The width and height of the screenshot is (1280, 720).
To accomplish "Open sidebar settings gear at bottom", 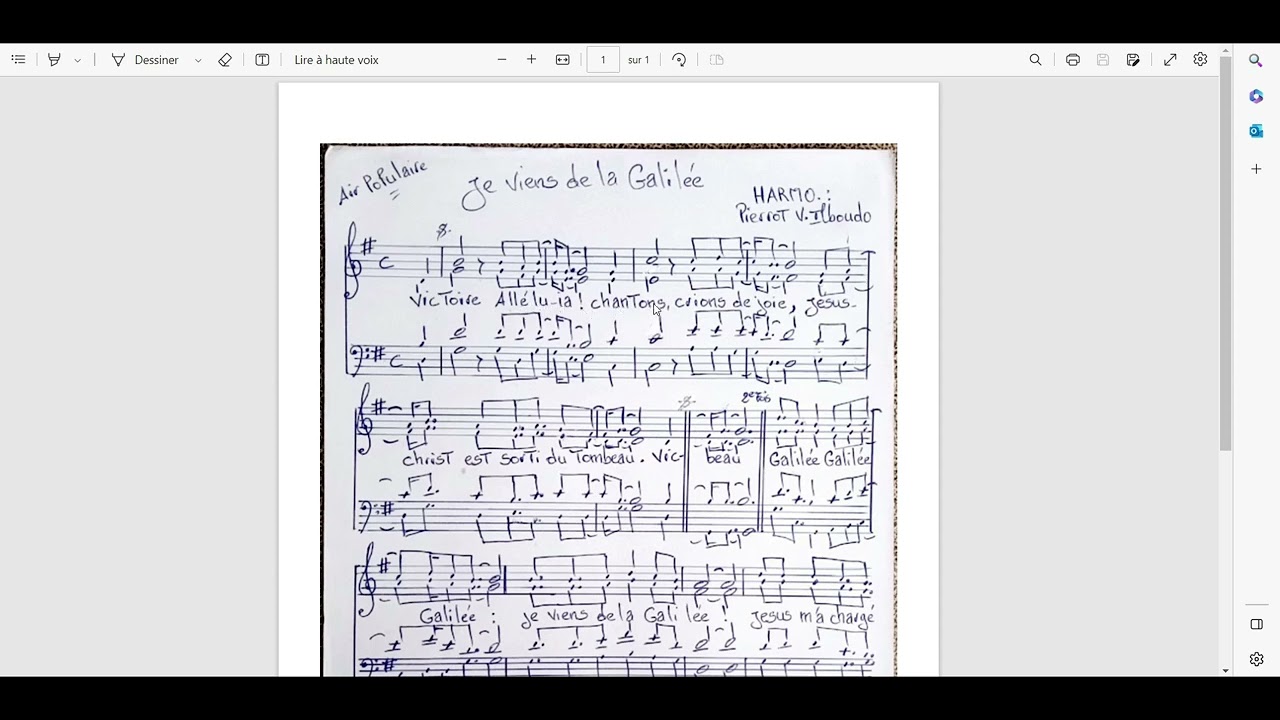I will click(1257, 659).
